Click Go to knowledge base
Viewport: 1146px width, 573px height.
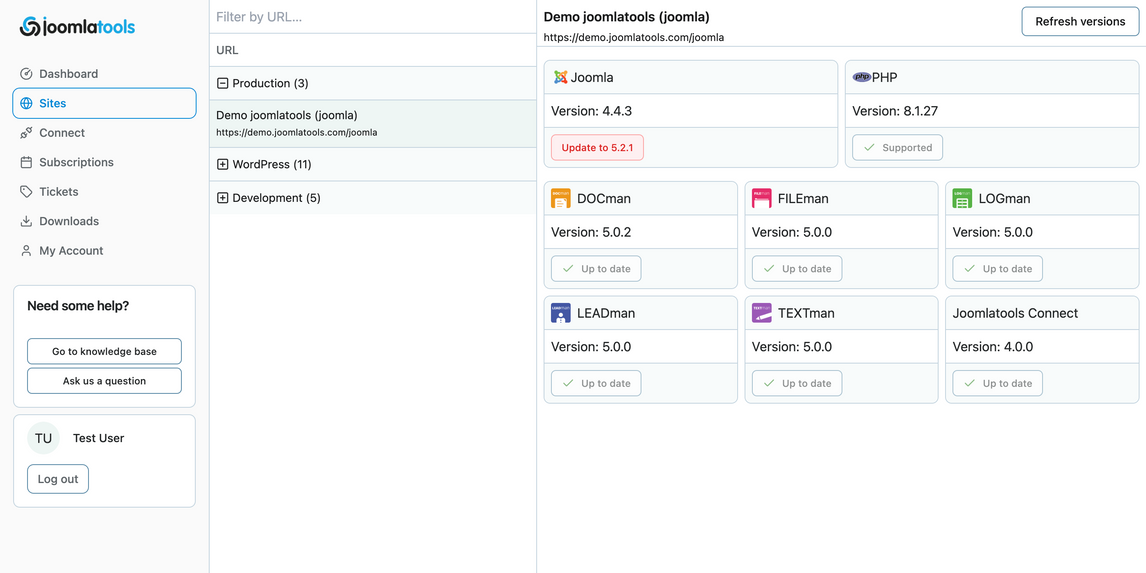[x=105, y=352]
